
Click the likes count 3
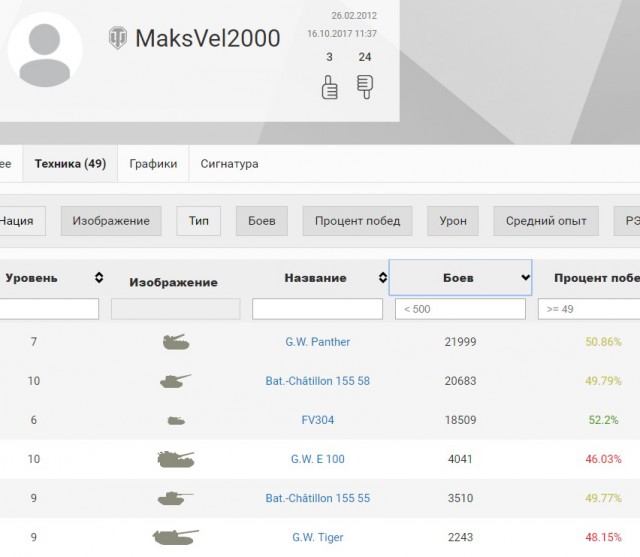pyautogui.click(x=329, y=57)
